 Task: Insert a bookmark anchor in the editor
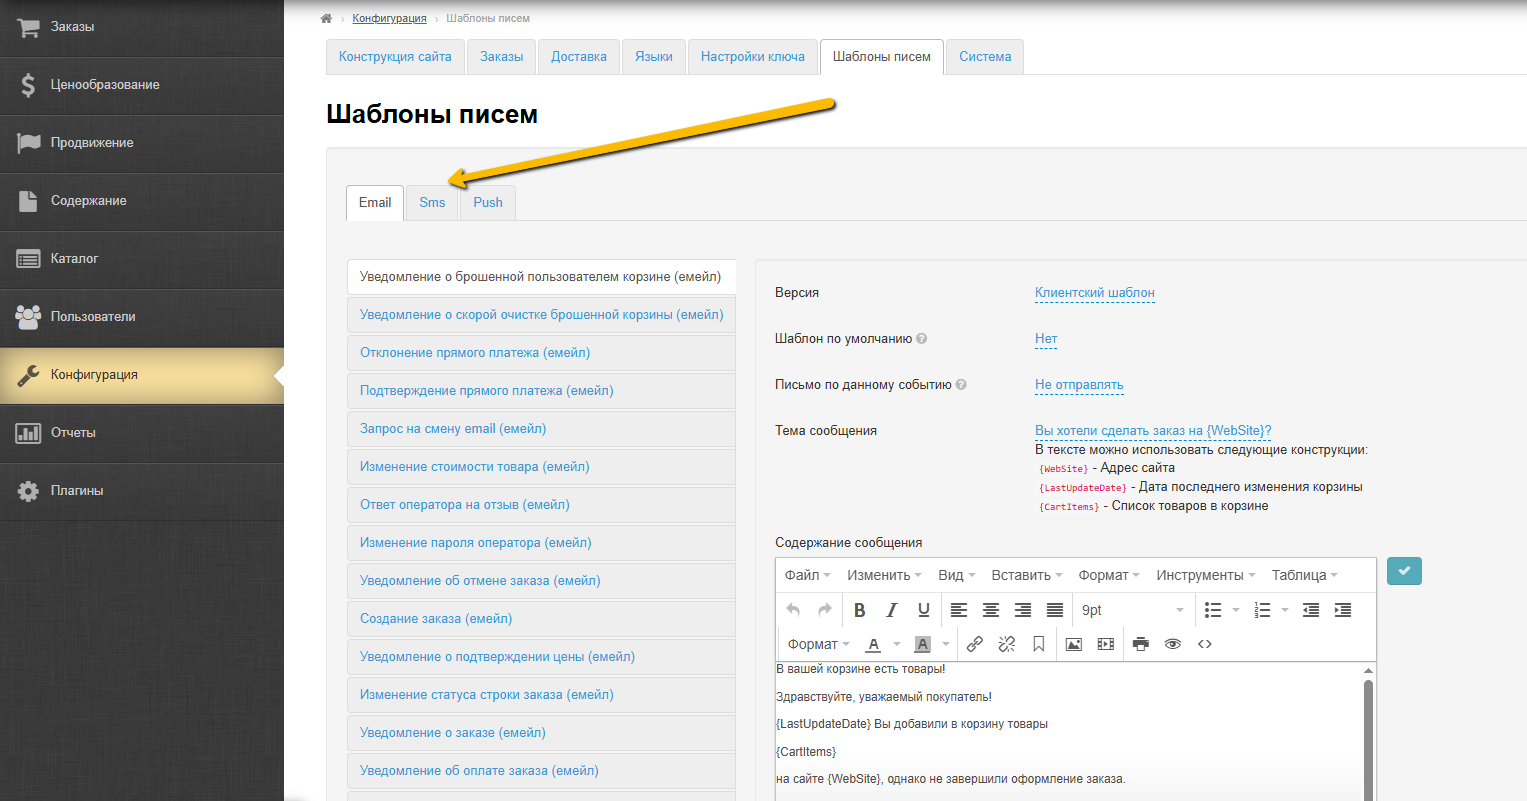(1039, 644)
